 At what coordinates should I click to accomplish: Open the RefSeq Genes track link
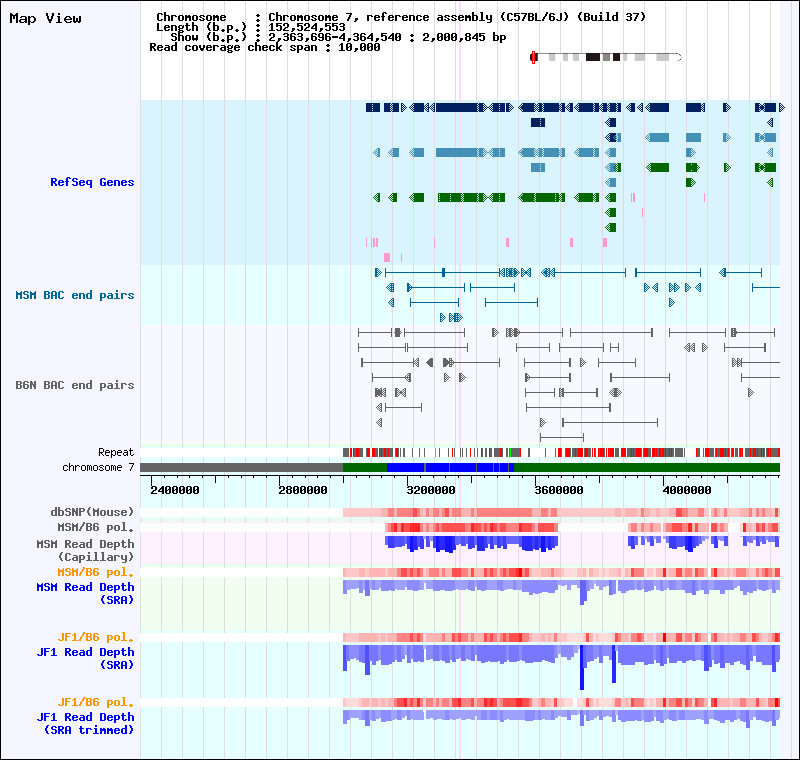click(x=92, y=182)
